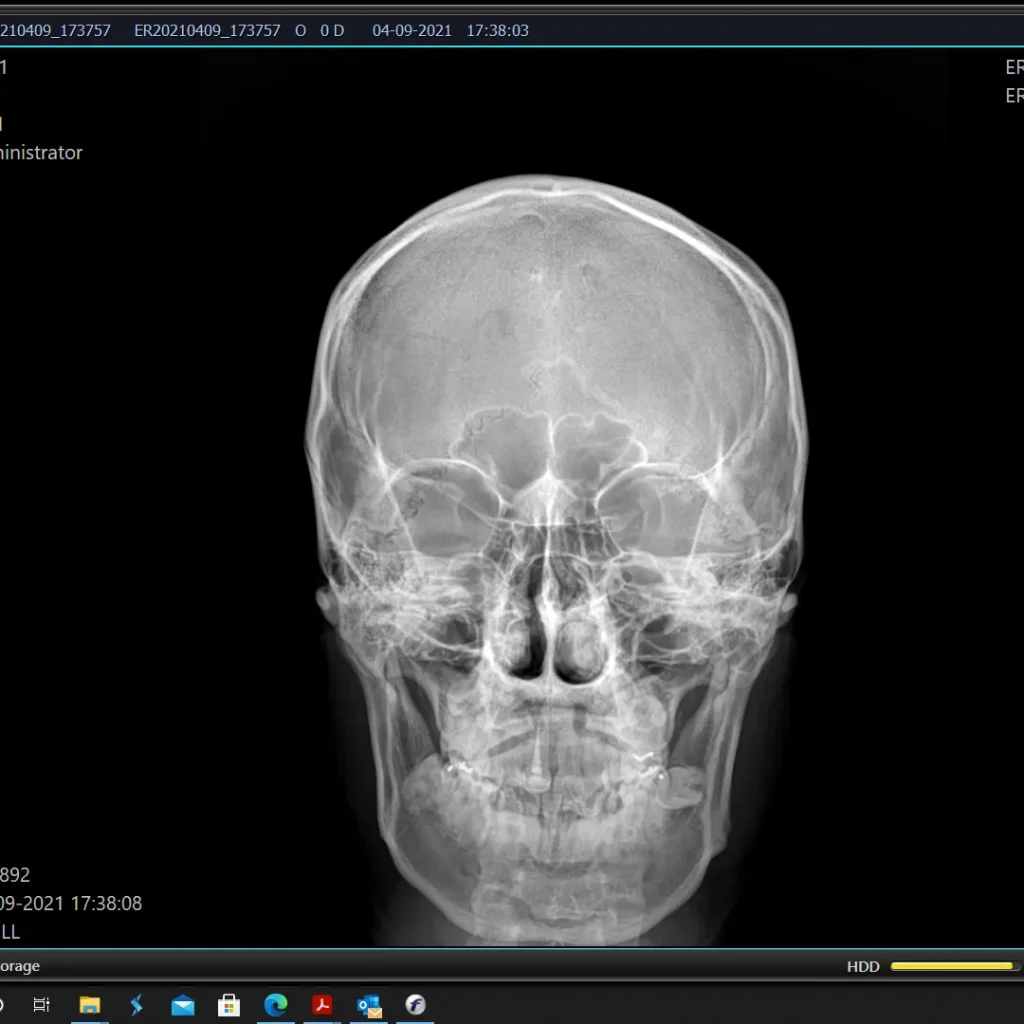Image resolution: width=1024 pixels, height=1024 pixels.
Task: Launch the blue lightning bolt taskbar app
Action: [x=137, y=1005]
